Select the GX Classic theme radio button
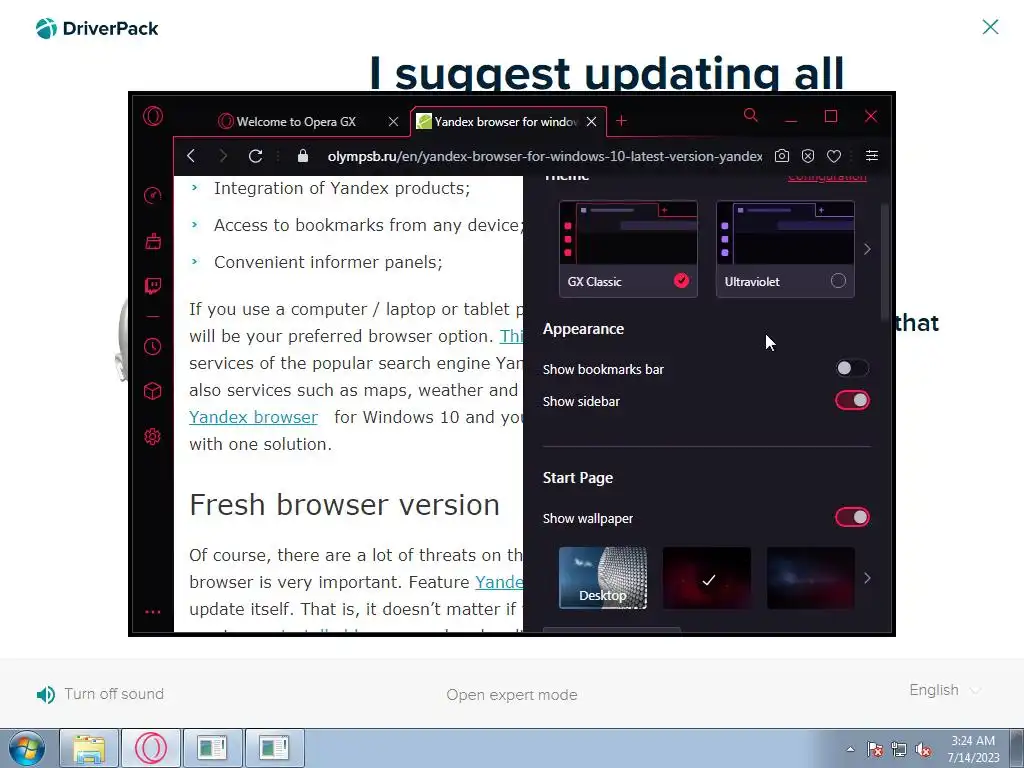 pyautogui.click(x=681, y=281)
